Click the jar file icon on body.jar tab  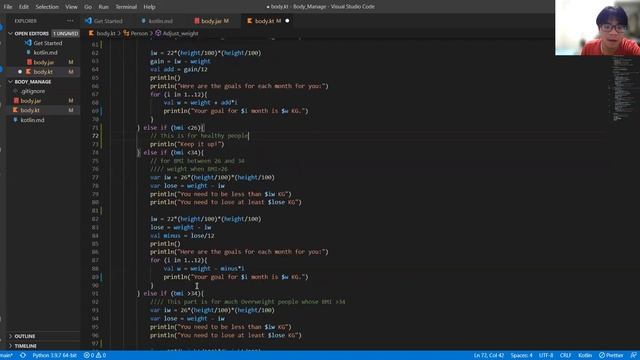[x=197, y=20]
